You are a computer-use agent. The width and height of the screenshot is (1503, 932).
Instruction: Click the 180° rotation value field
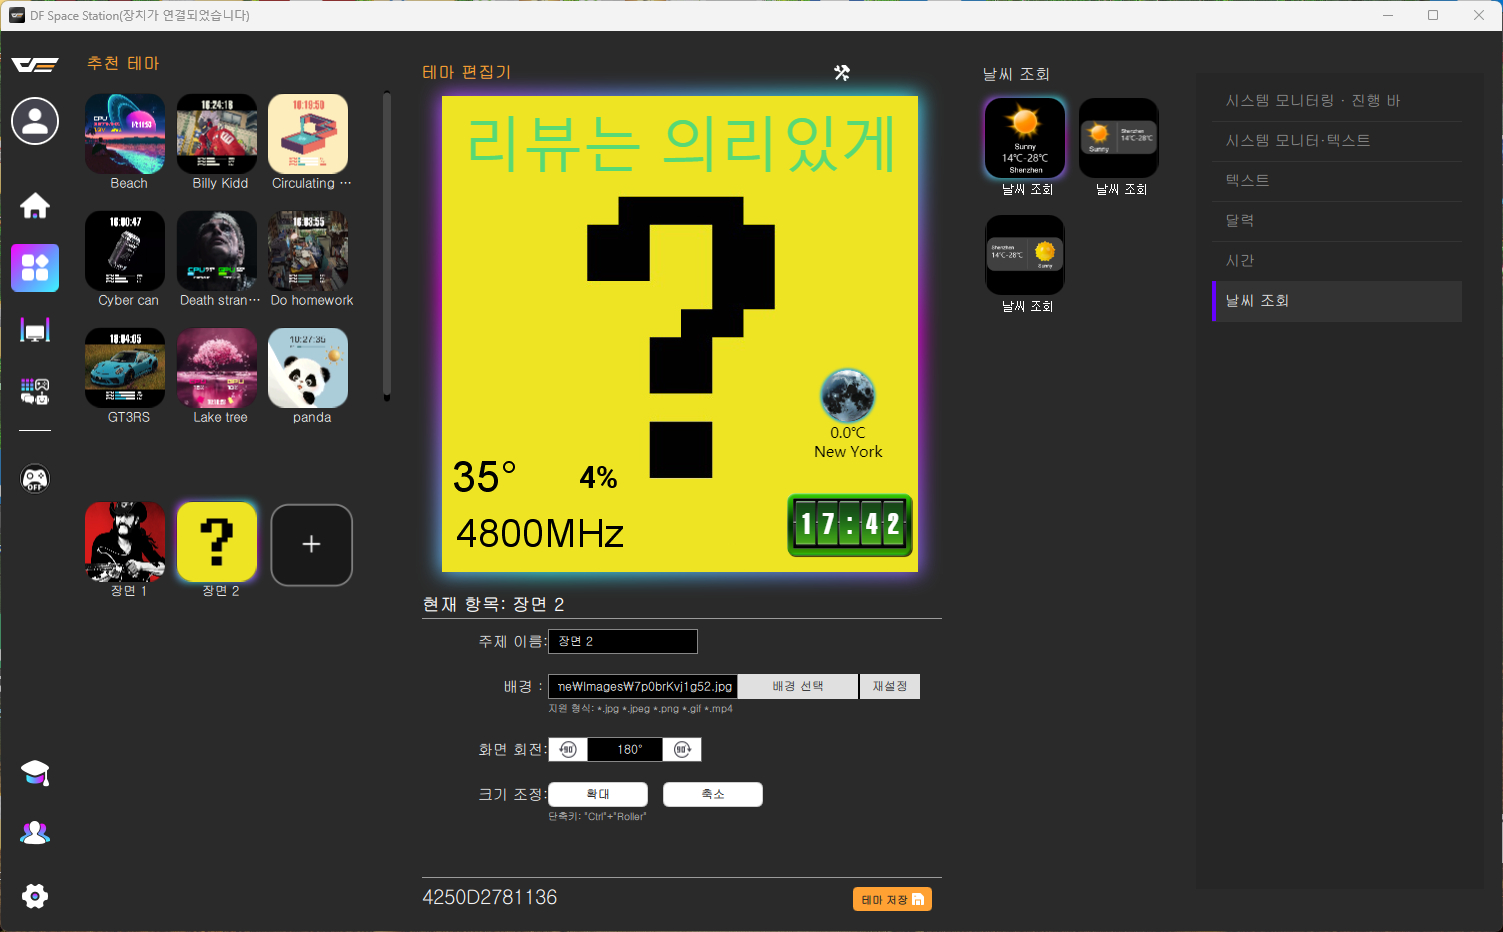[x=625, y=749]
